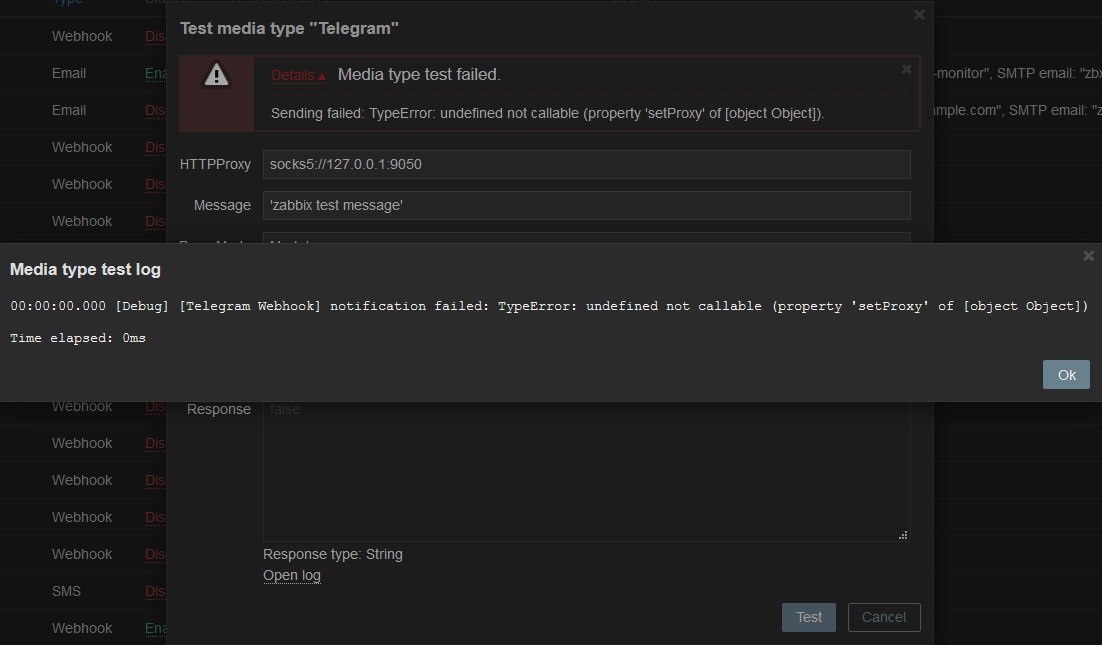1102x645 pixels.
Task: Click the 'Time elapsed: 0ms' log line
Action: 78,338
